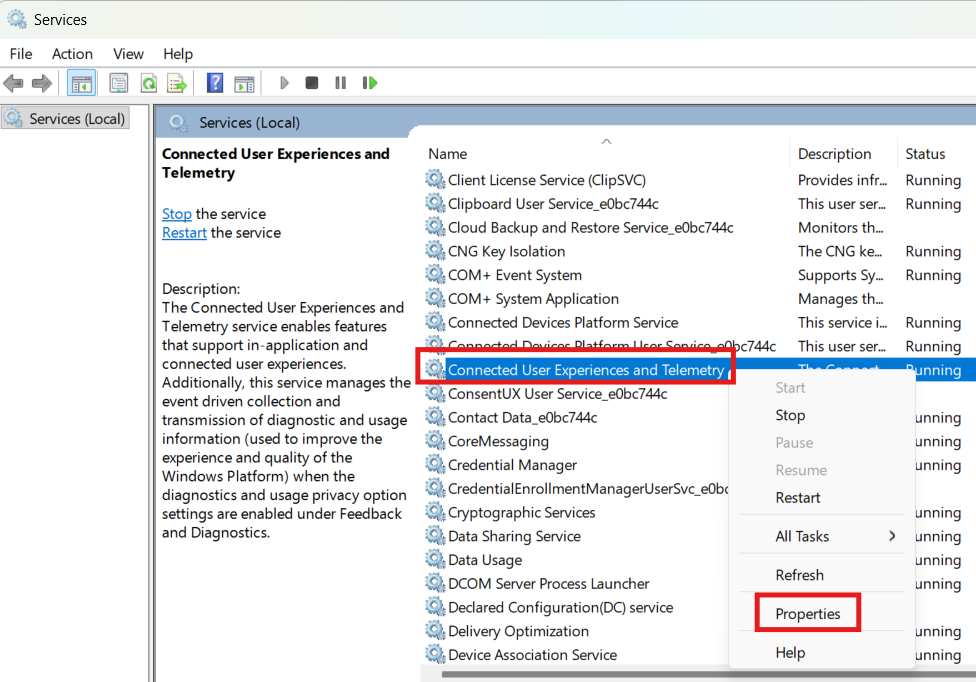Sort by the Status column header
This screenshot has width=976, height=682.
coord(925,154)
